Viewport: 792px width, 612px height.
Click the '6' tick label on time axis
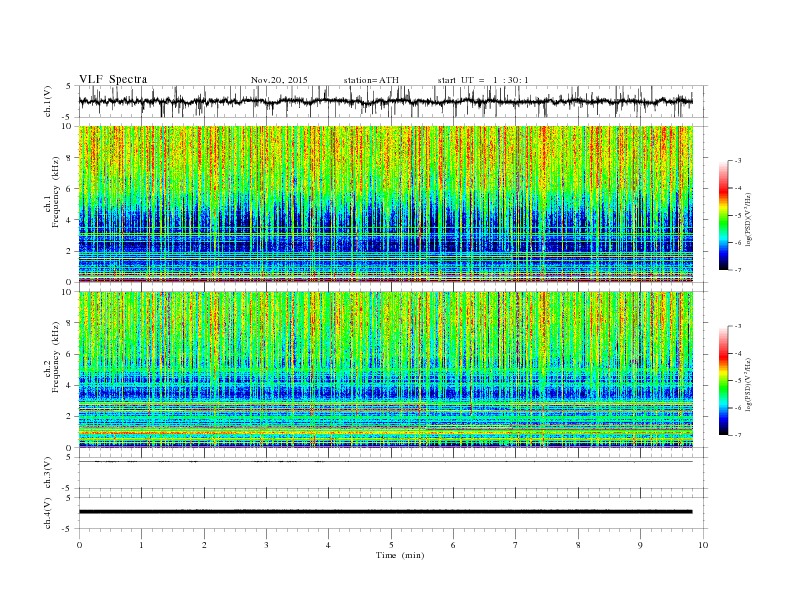click(x=453, y=545)
